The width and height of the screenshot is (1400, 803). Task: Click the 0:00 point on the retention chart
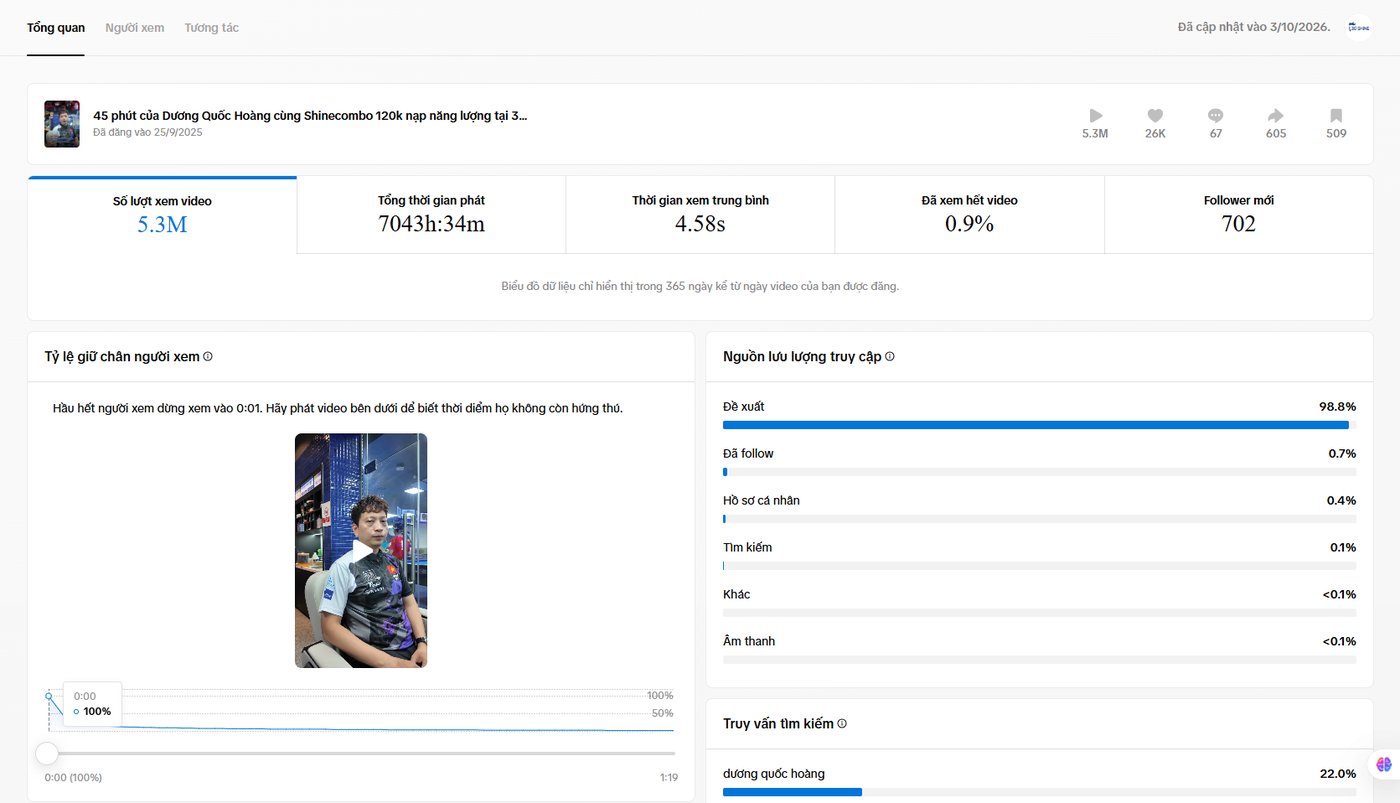(x=48, y=696)
